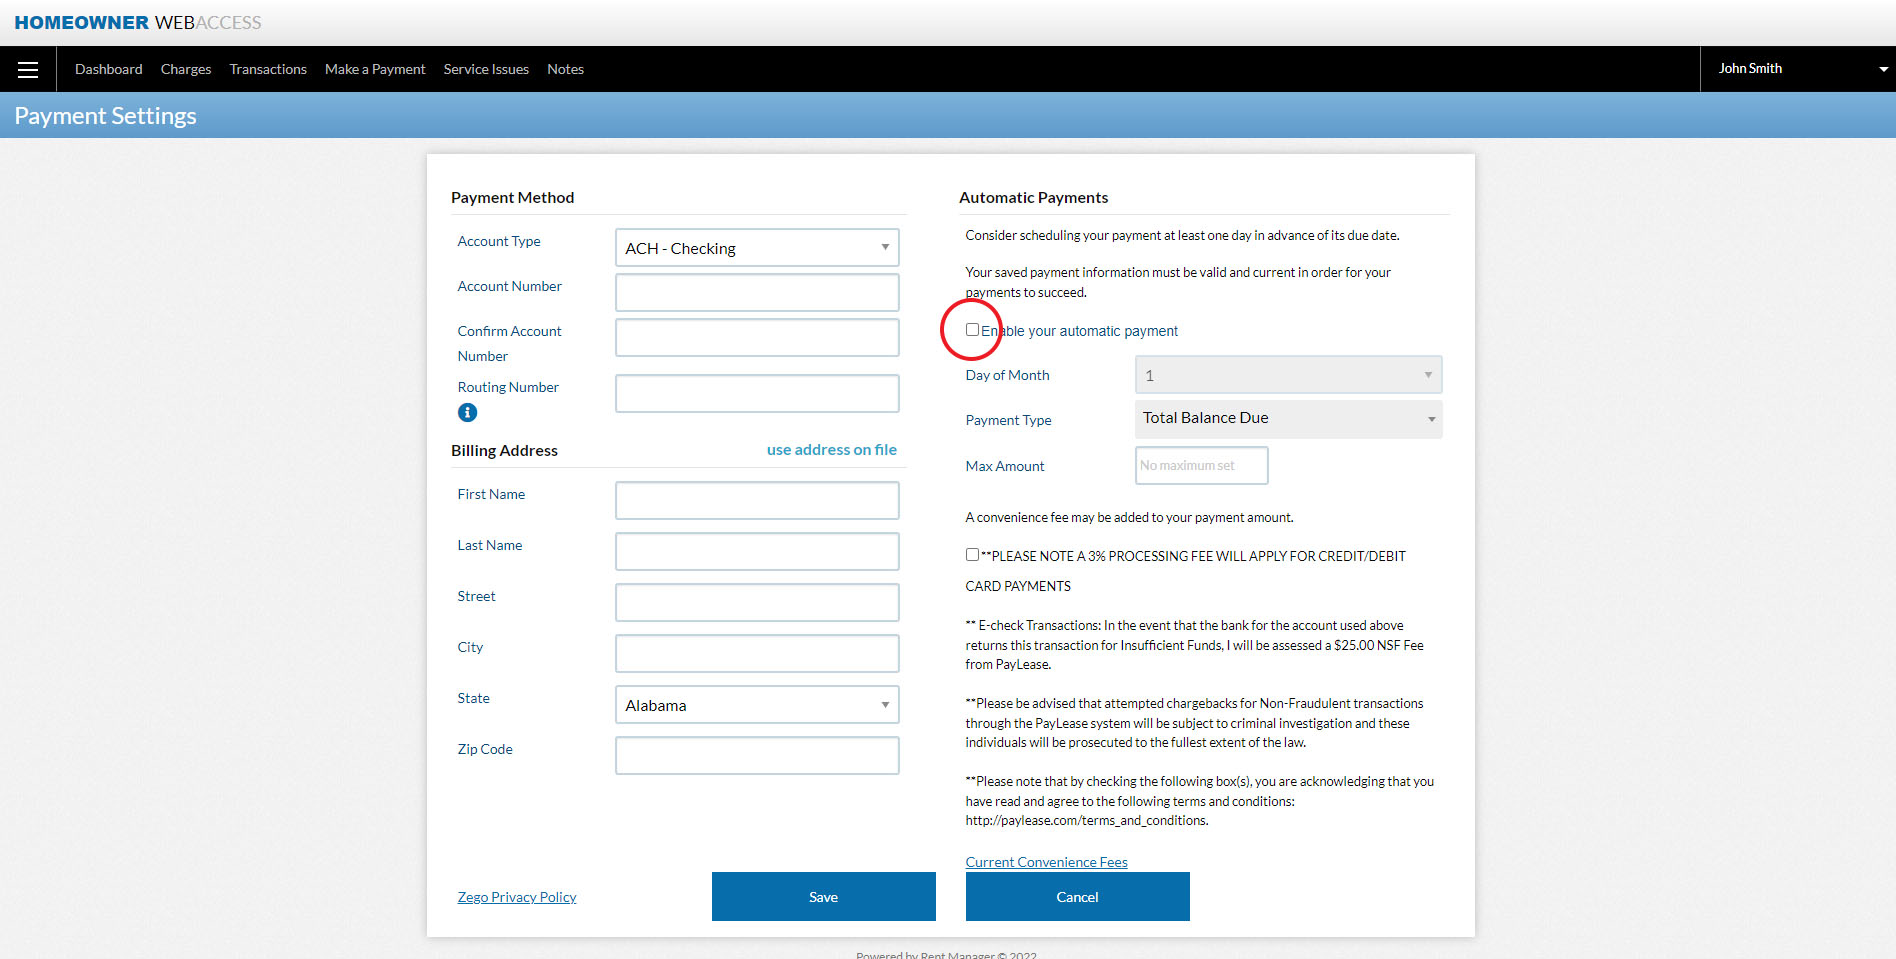Navigate to Make a Payment
This screenshot has width=1896, height=959.
click(375, 68)
